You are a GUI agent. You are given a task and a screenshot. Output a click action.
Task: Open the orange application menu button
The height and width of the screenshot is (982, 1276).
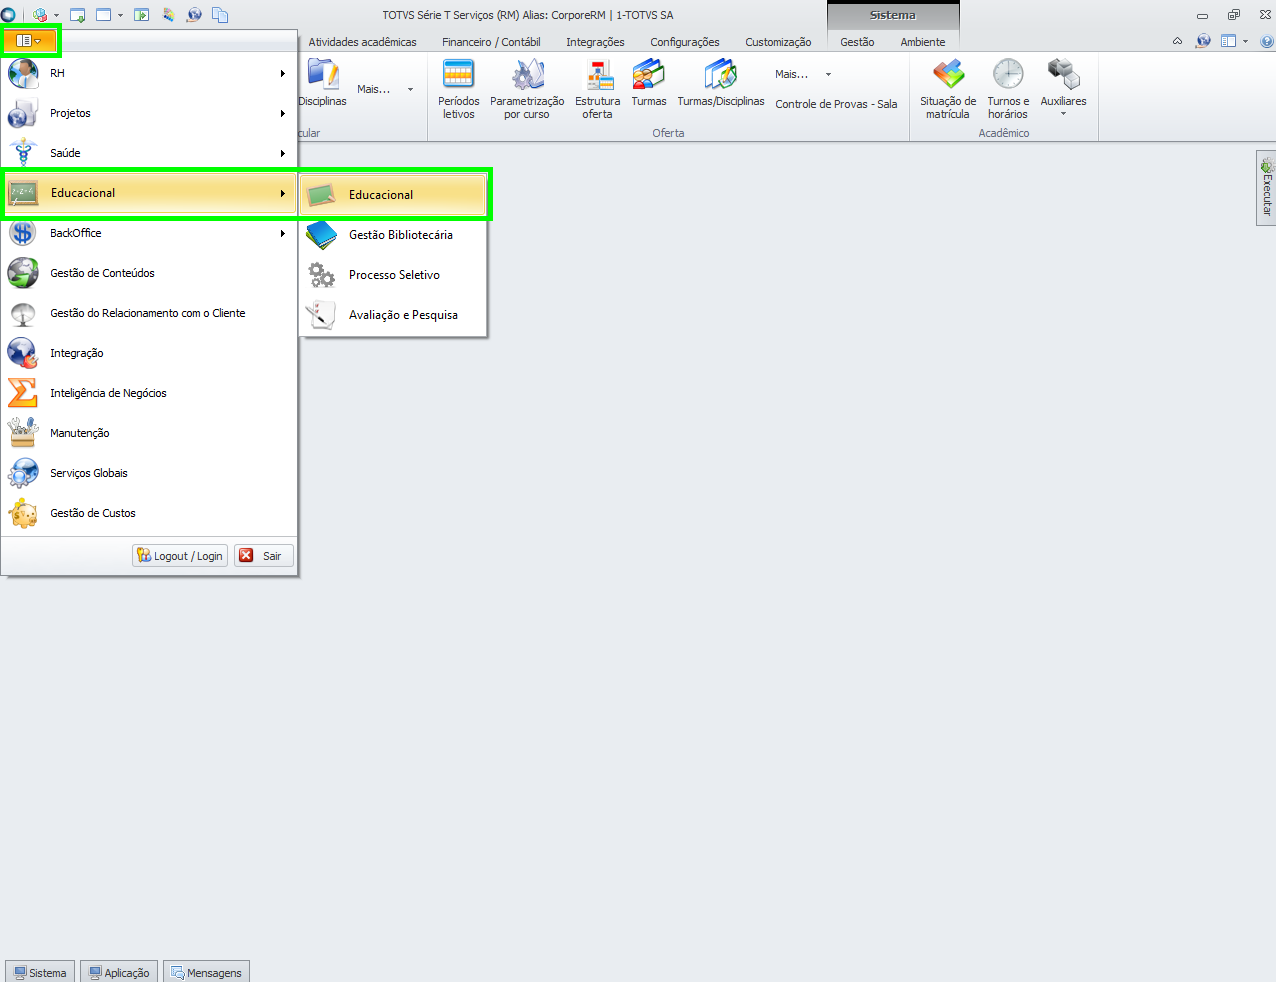pos(29,41)
